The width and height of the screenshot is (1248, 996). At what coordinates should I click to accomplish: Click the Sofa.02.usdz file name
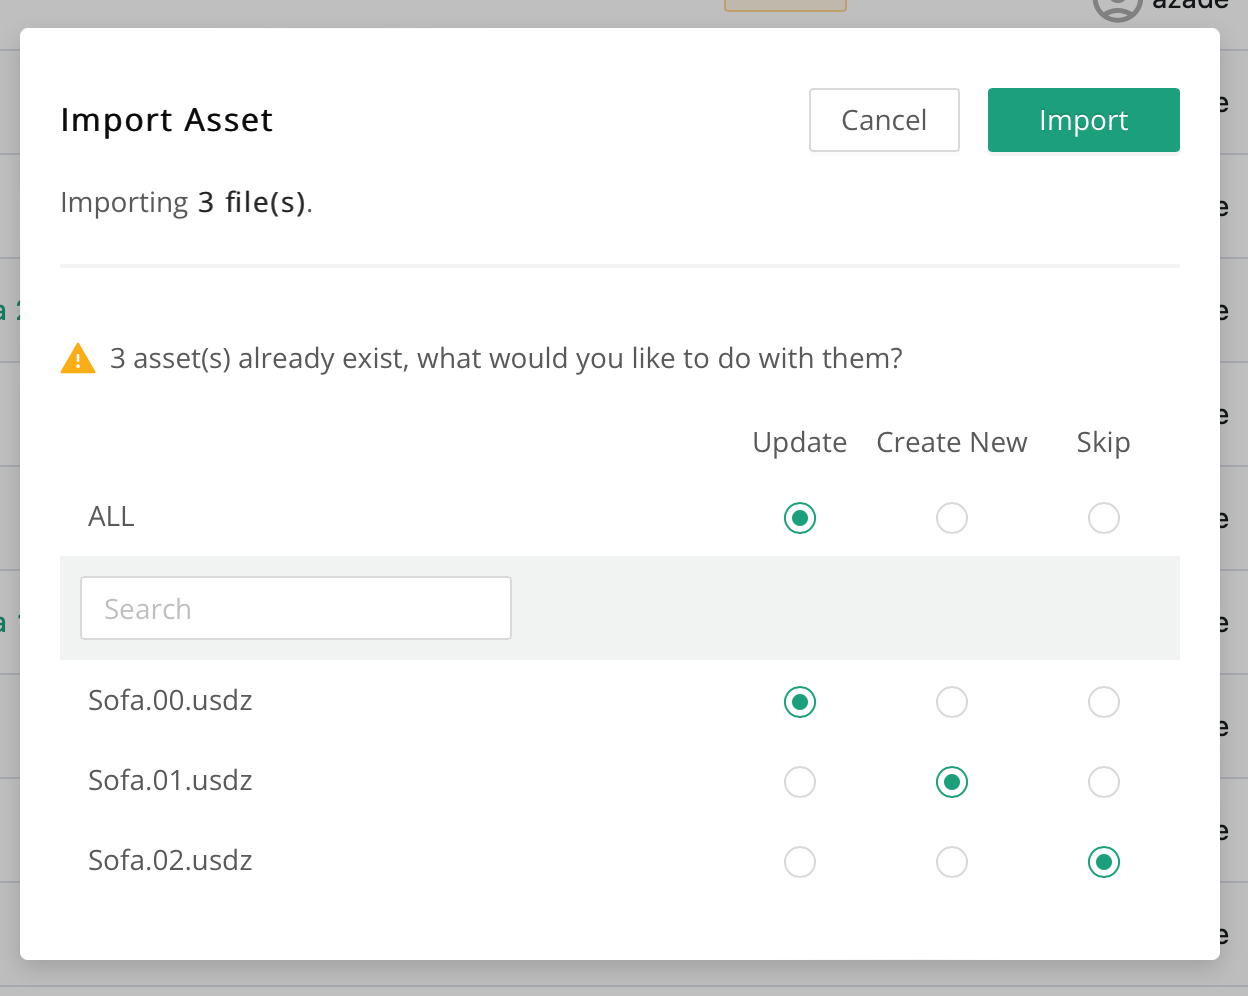coord(170,860)
